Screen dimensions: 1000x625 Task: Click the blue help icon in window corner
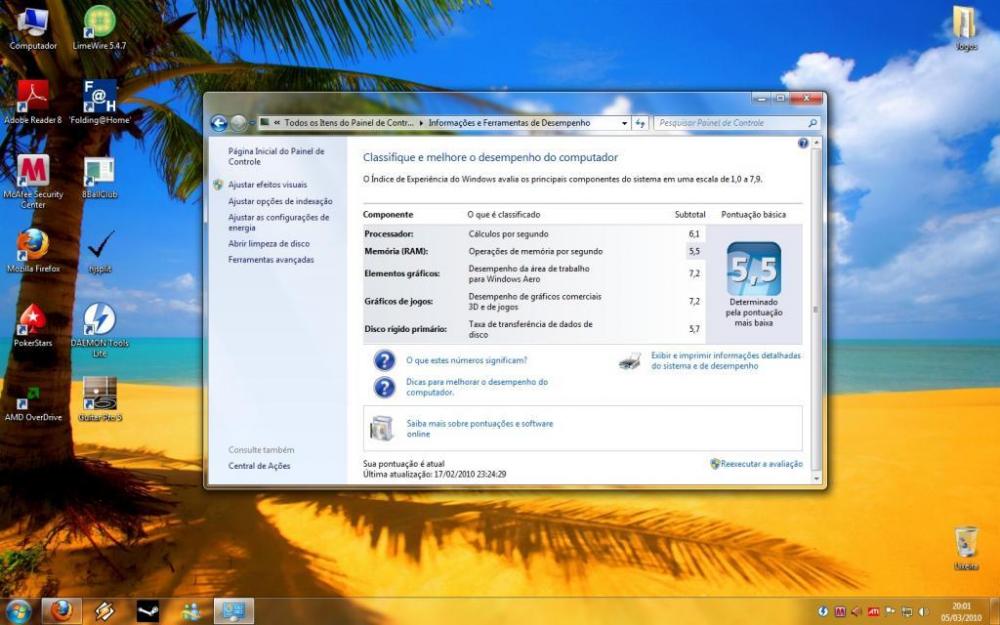point(803,144)
